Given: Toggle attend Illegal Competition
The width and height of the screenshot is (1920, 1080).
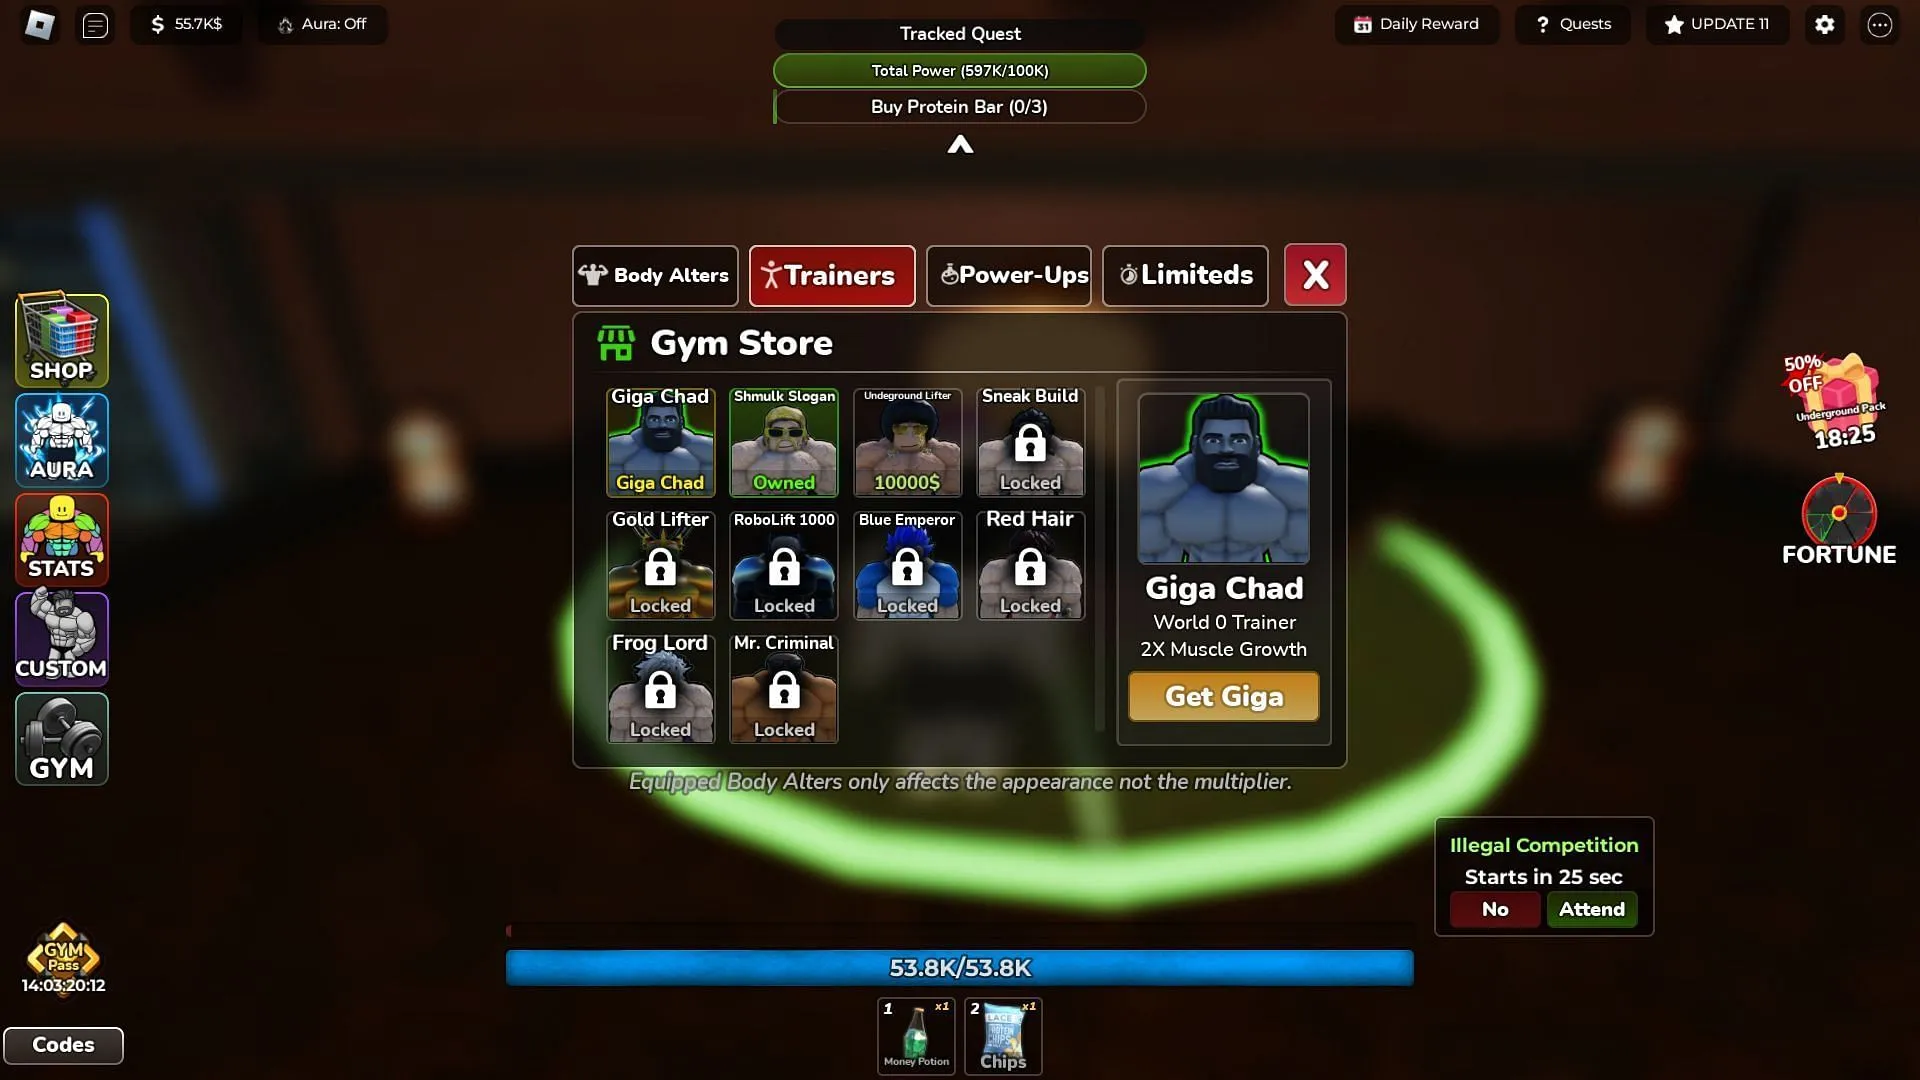Looking at the screenshot, I should tap(1592, 909).
